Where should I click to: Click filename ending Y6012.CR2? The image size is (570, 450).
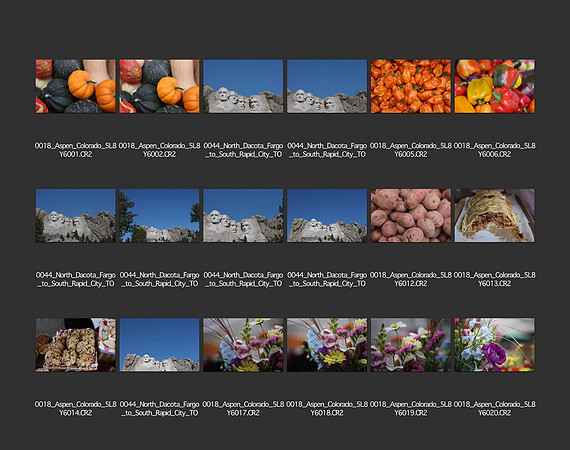tap(411, 279)
